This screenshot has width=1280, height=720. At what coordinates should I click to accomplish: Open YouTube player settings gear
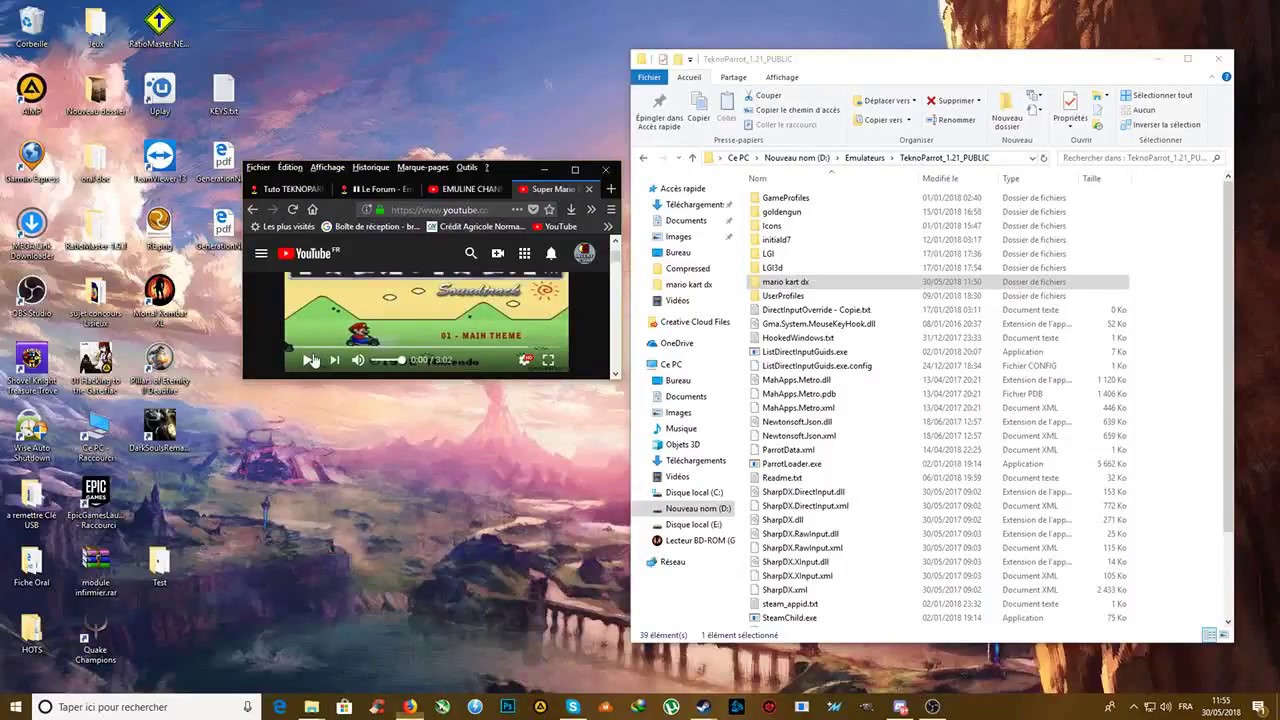524,360
